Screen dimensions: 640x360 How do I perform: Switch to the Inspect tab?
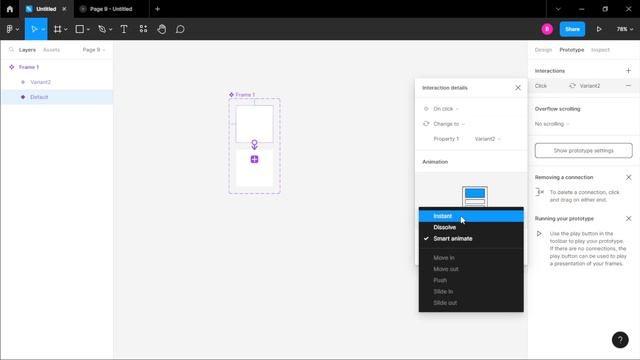(x=600, y=50)
